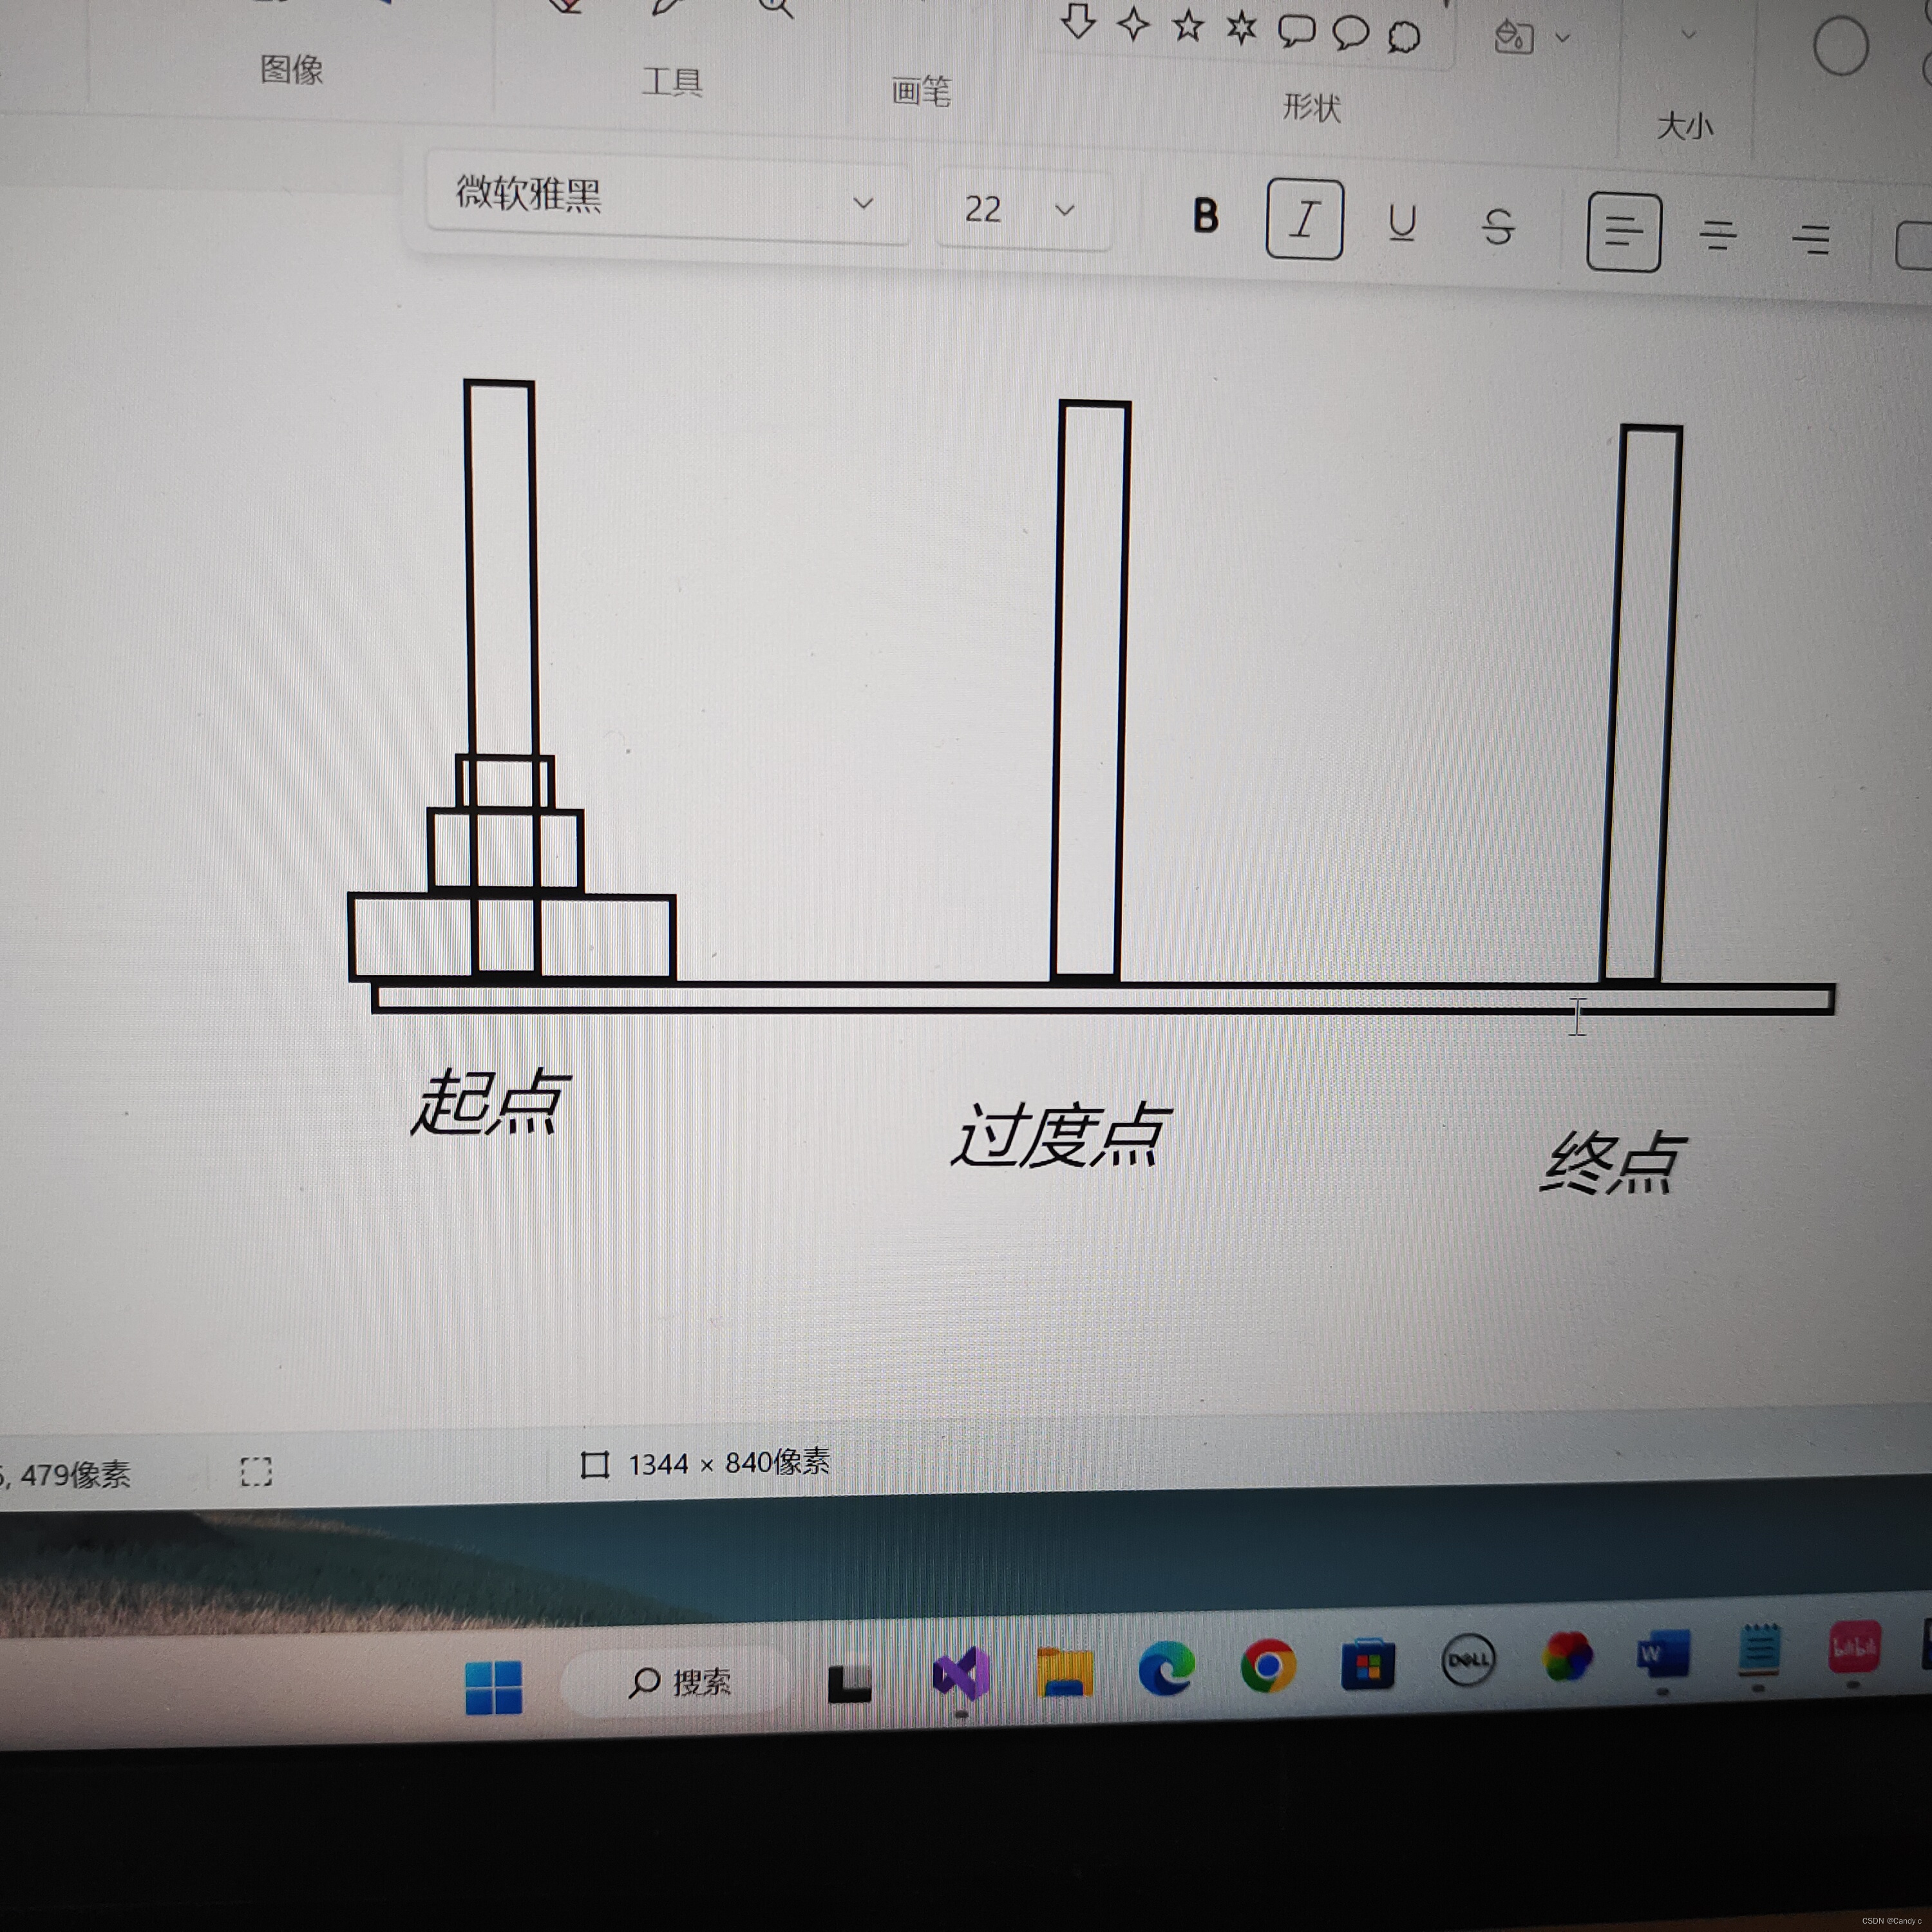Toggle italic text formatting

pos(1304,220)
